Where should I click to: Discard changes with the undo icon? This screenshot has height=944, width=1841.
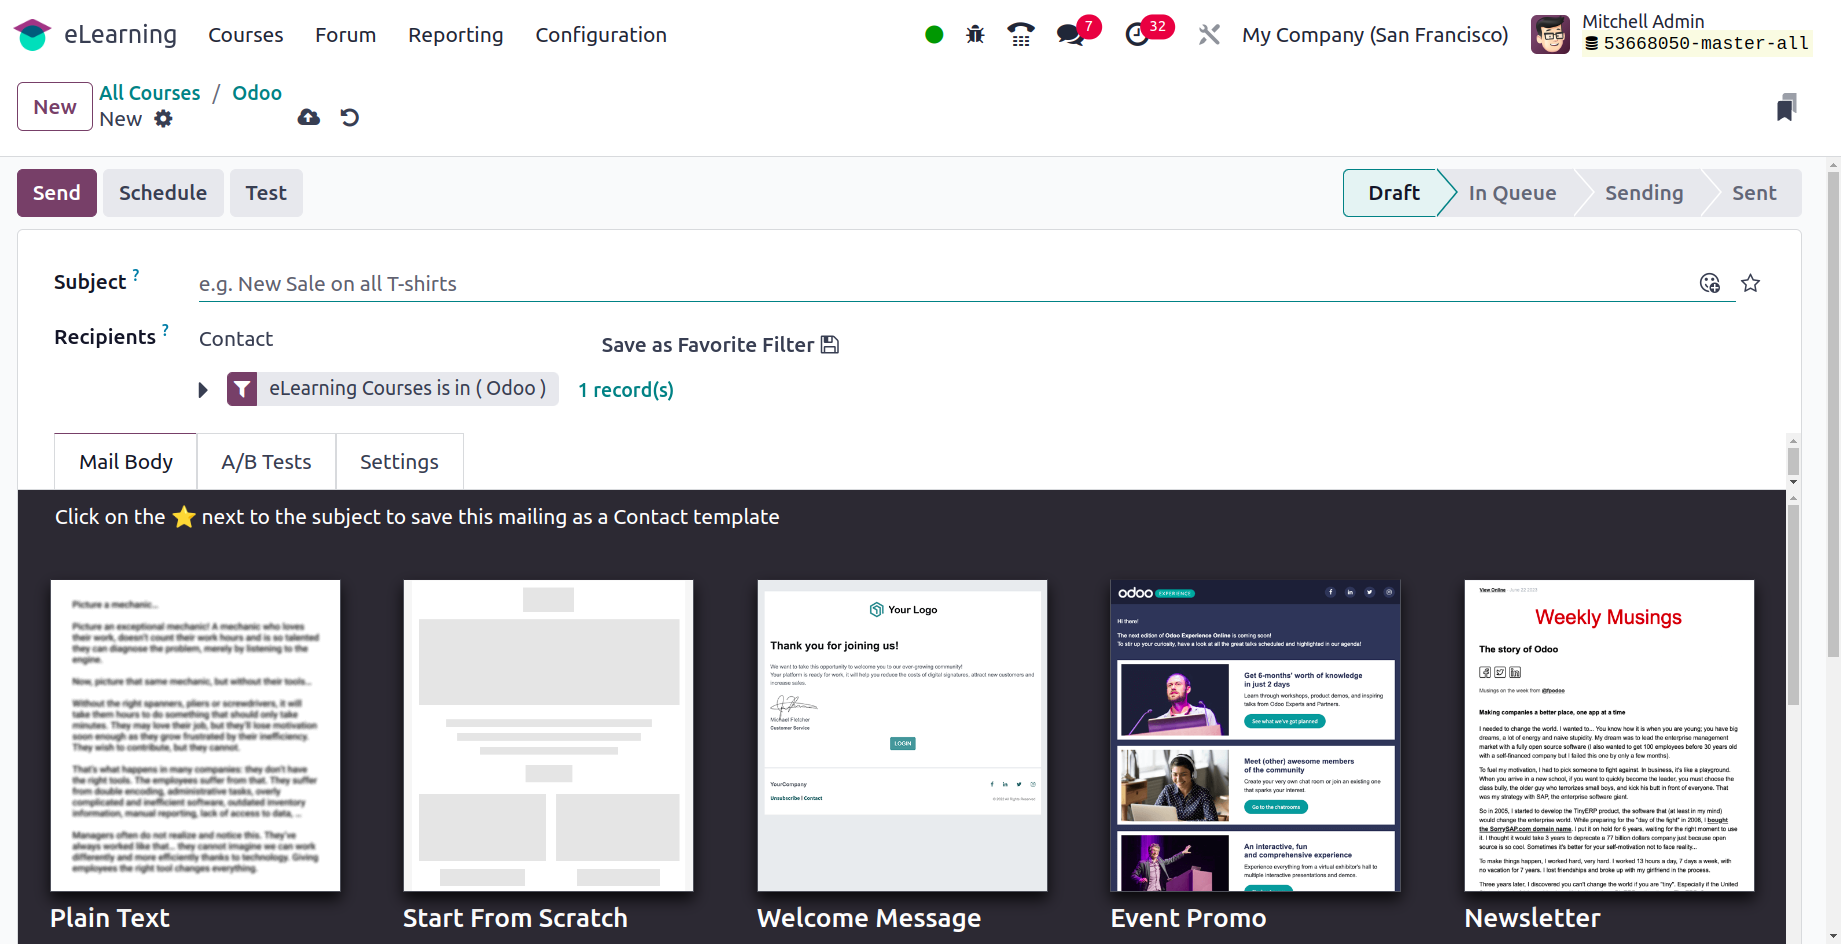pos(349,118)
